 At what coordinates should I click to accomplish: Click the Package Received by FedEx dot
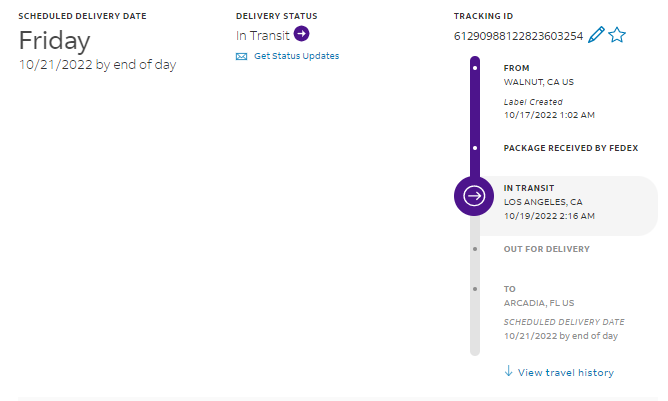[x=475, y=148]
